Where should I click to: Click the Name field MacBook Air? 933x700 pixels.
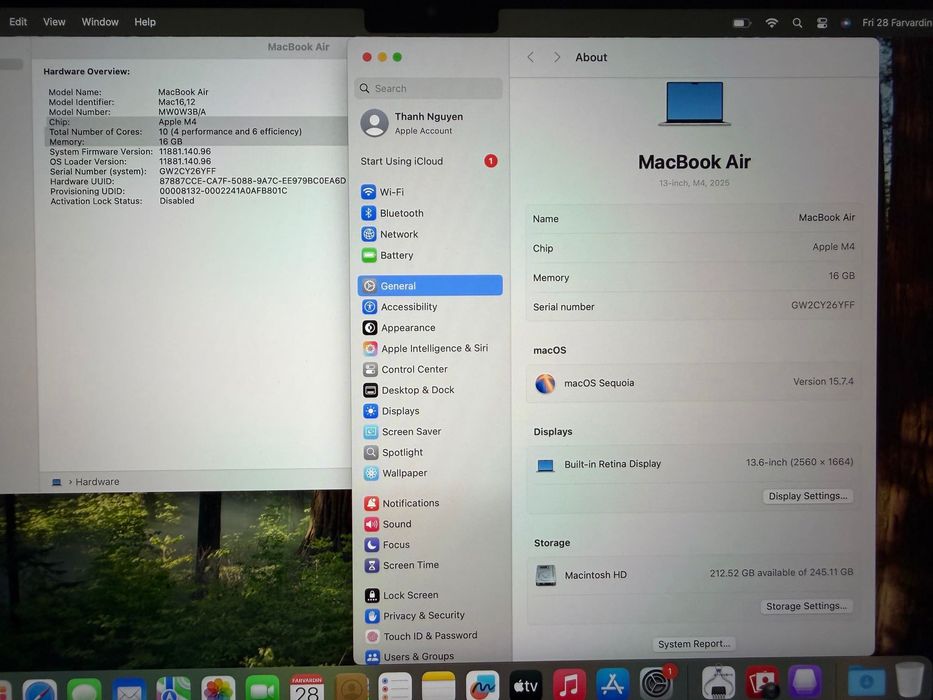click(693, 218)
